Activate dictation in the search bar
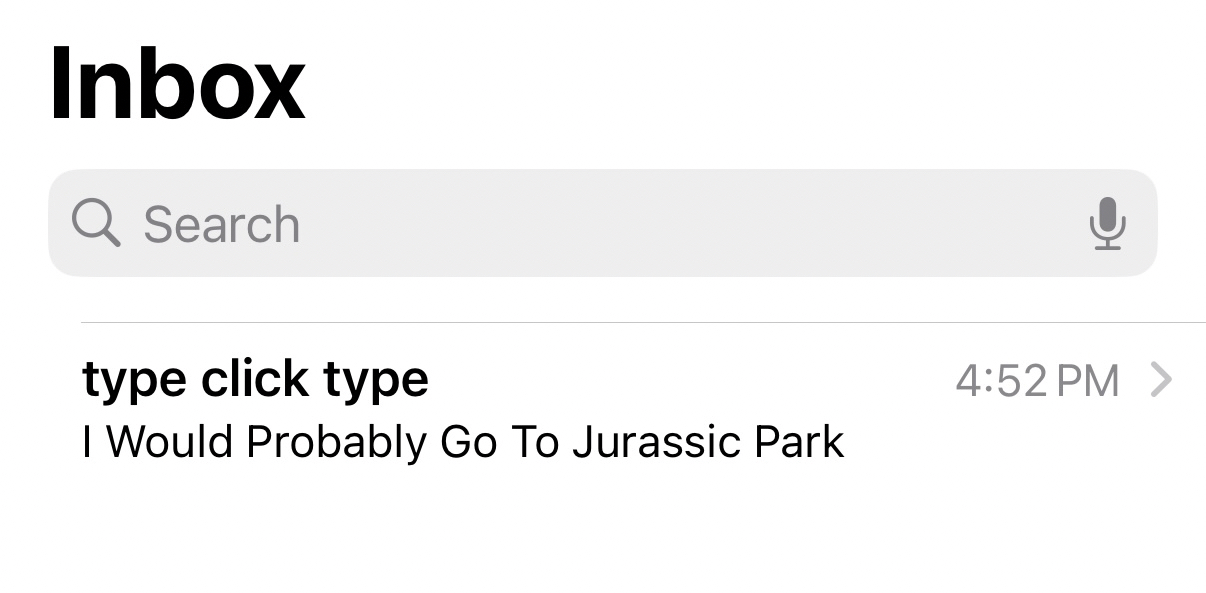The width and height of the screenshot is (1206, 593). click(x=1107, y=223)
